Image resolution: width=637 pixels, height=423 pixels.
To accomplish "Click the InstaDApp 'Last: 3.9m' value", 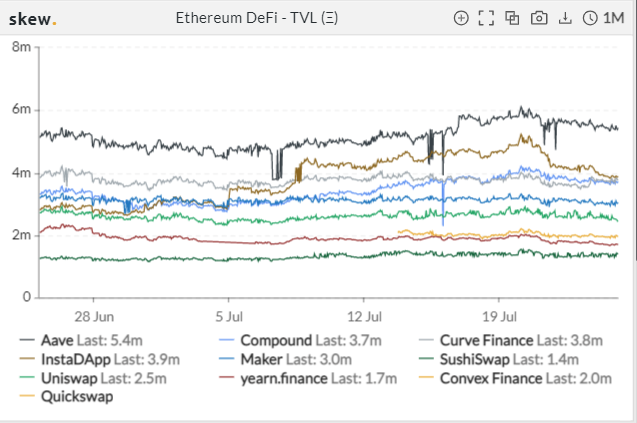I will click(x=147, y=360).
